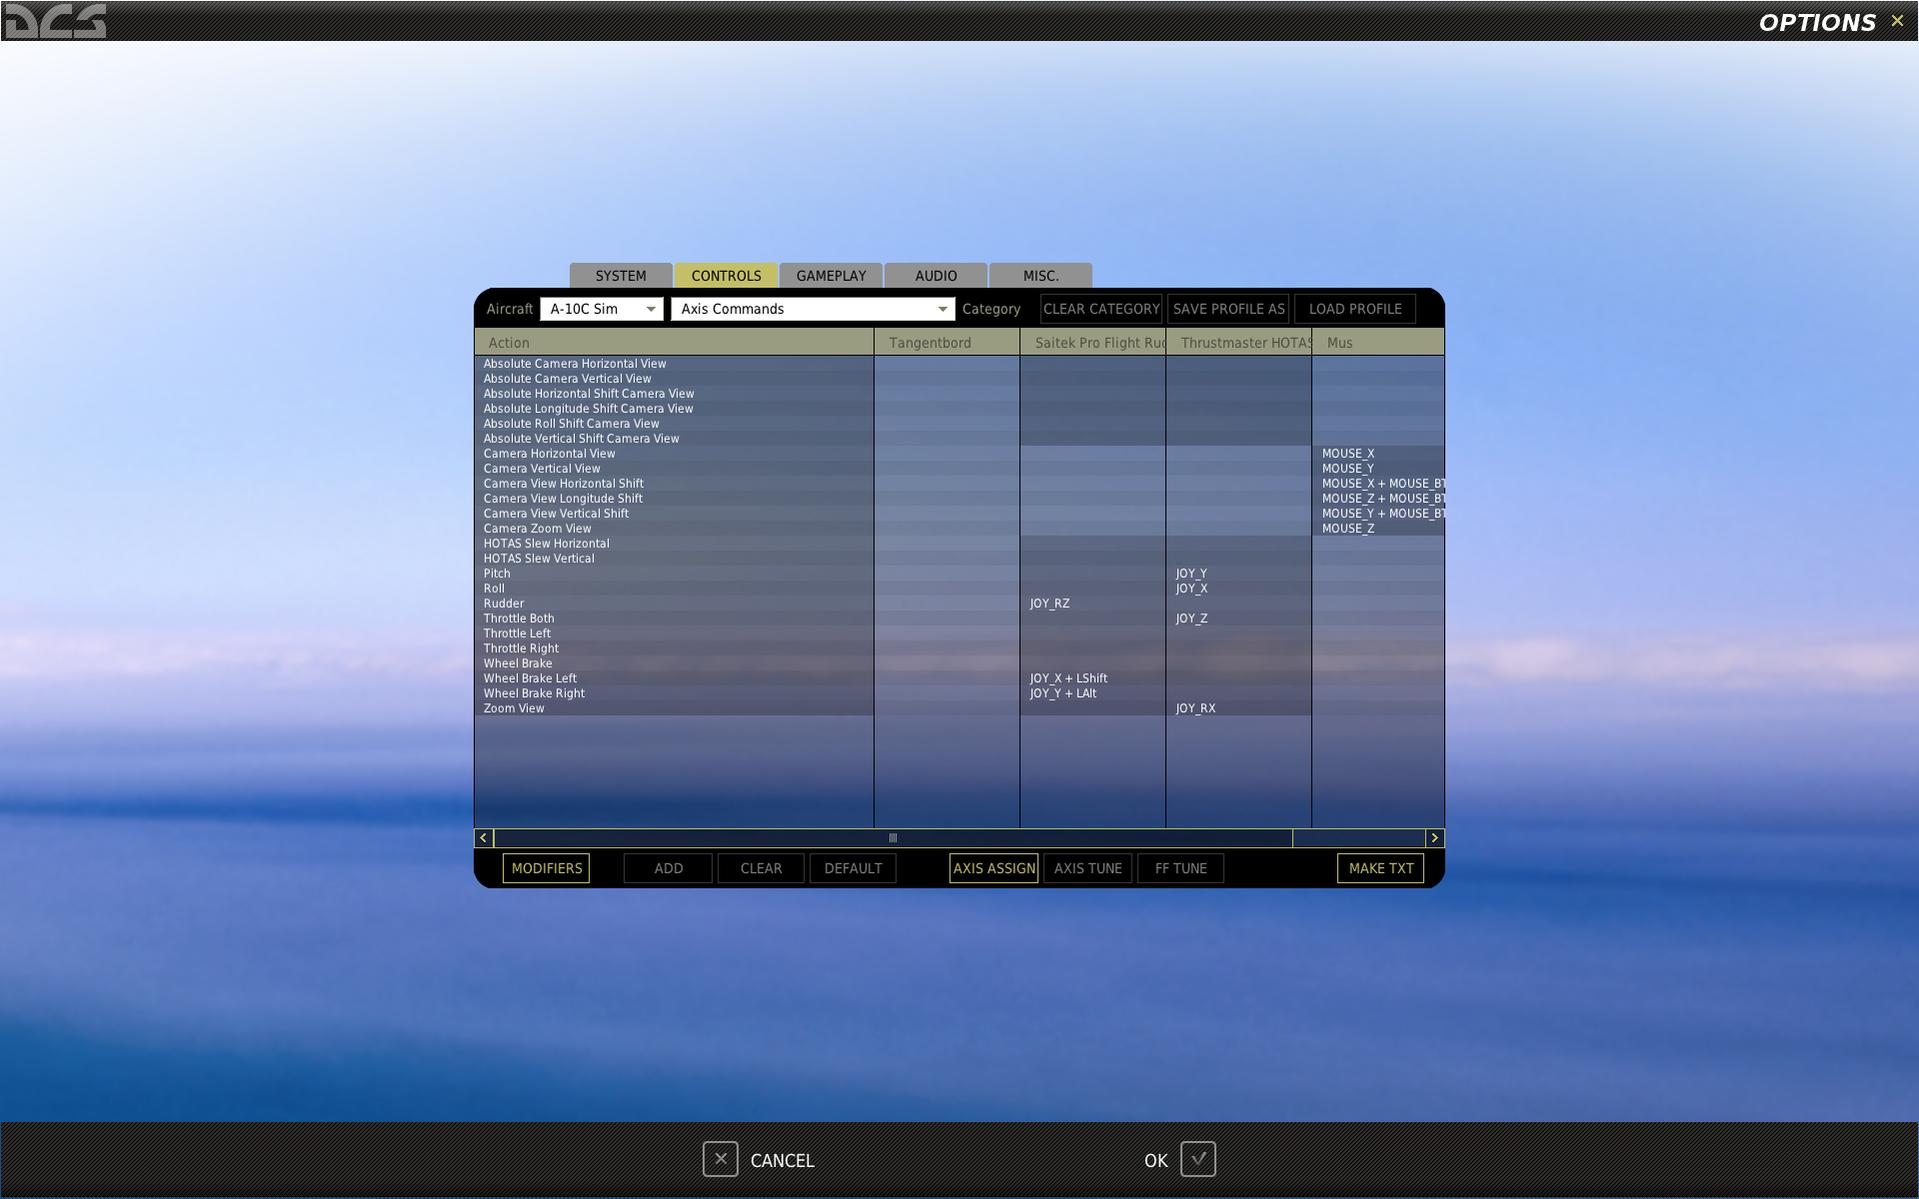Viewport: 1919px width, 1199px height.
Task: Open the Aircraft dropdown showing A-10C Sim
Action: pyautogui.click(x=601, y=309)
